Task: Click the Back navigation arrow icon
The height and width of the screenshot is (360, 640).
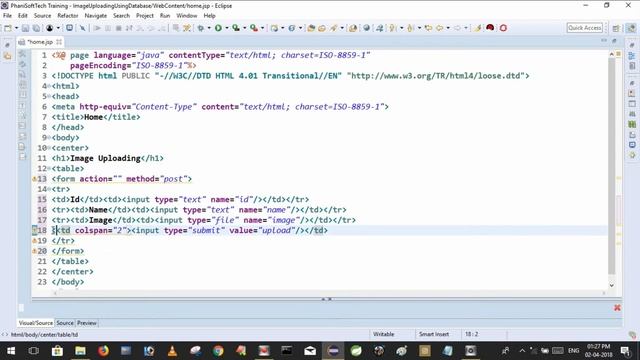Action: pyautogui.click(x=440, y=28)
